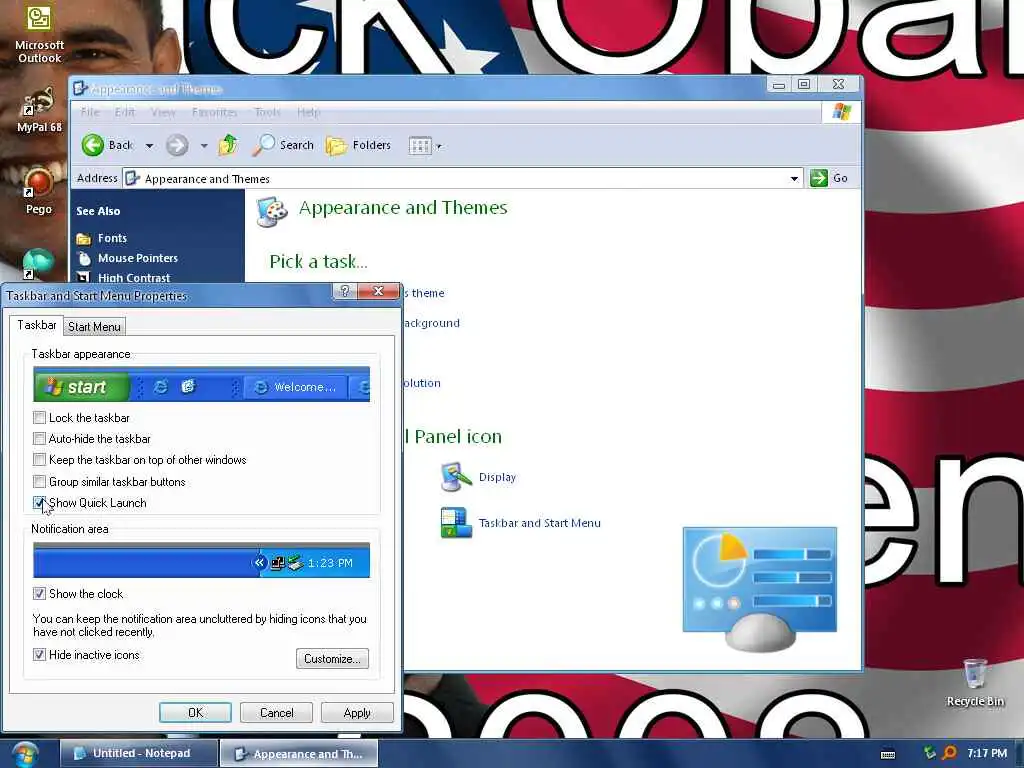Click the Start orb button
Image resolution: width=1024 pixels, height=768 pixels.
(x=25, y=754)
